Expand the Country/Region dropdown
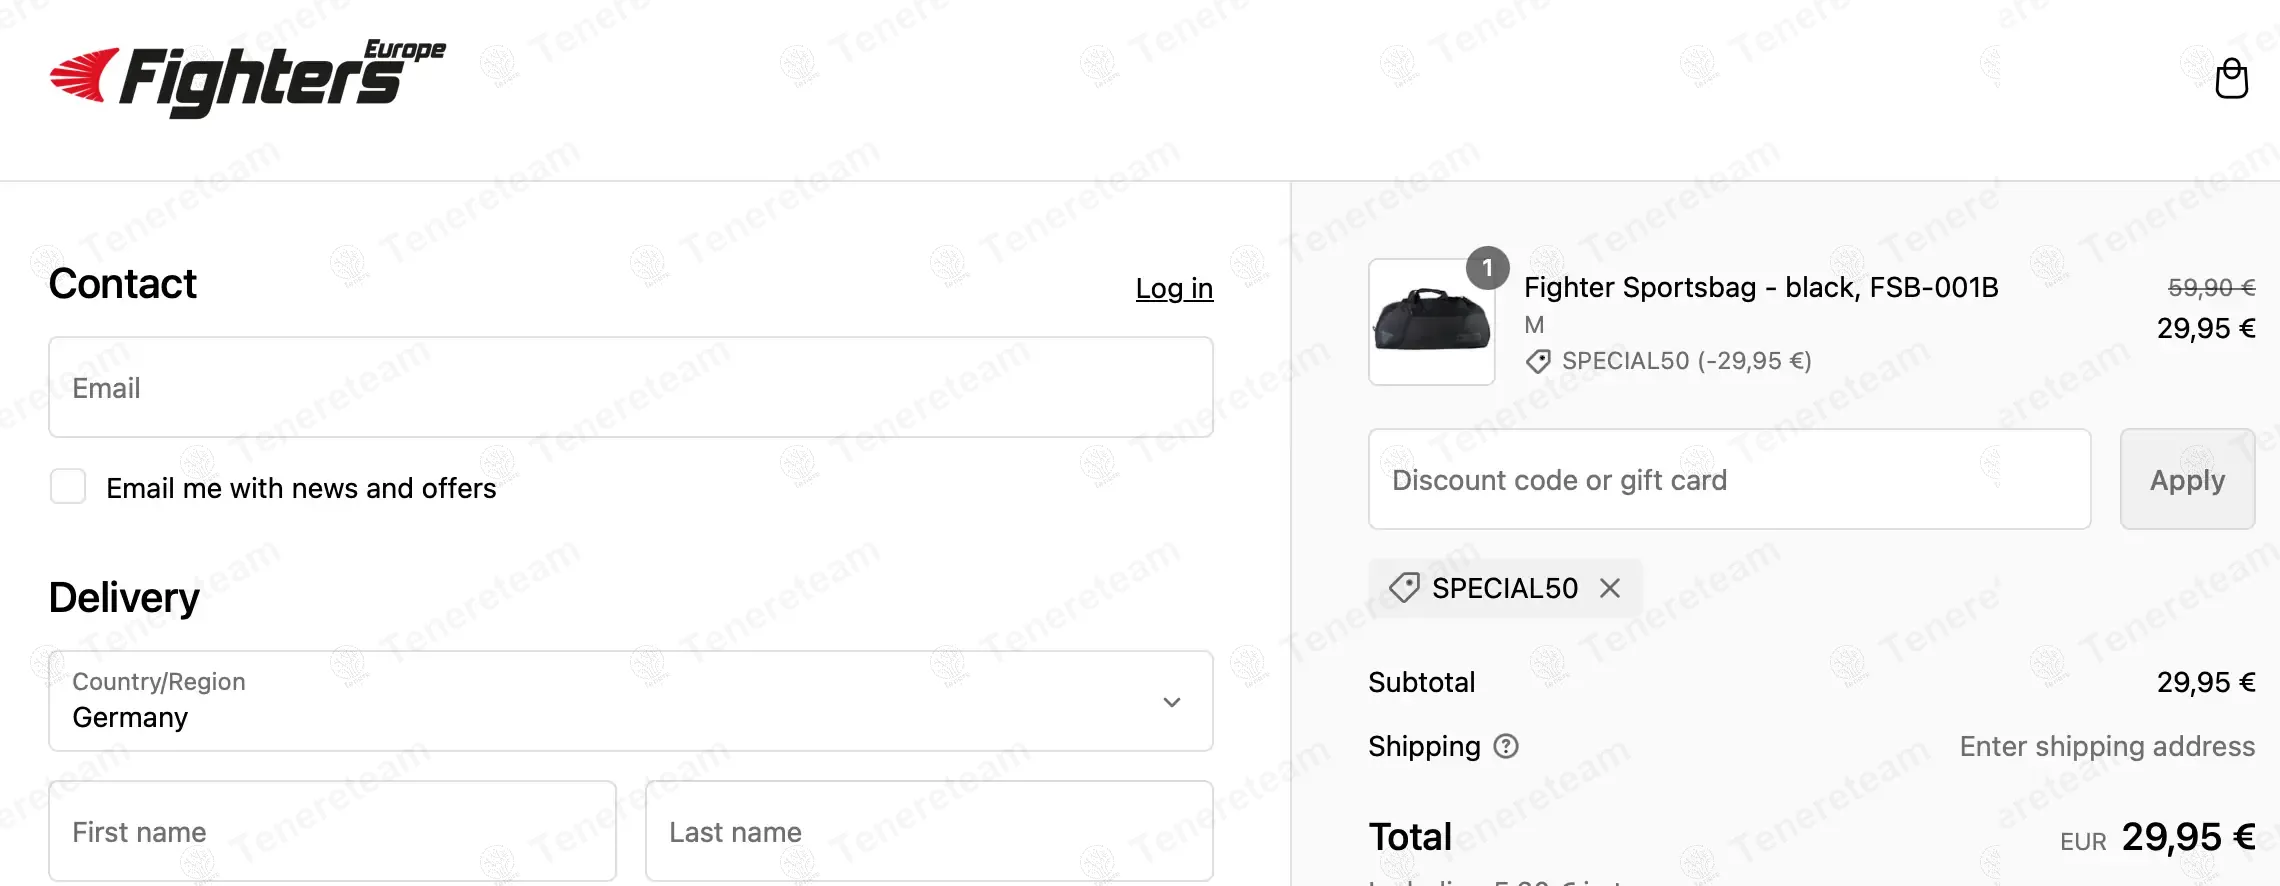This screenshot has height=886, width=2280. pyautogui.click(x=630, y=701)
